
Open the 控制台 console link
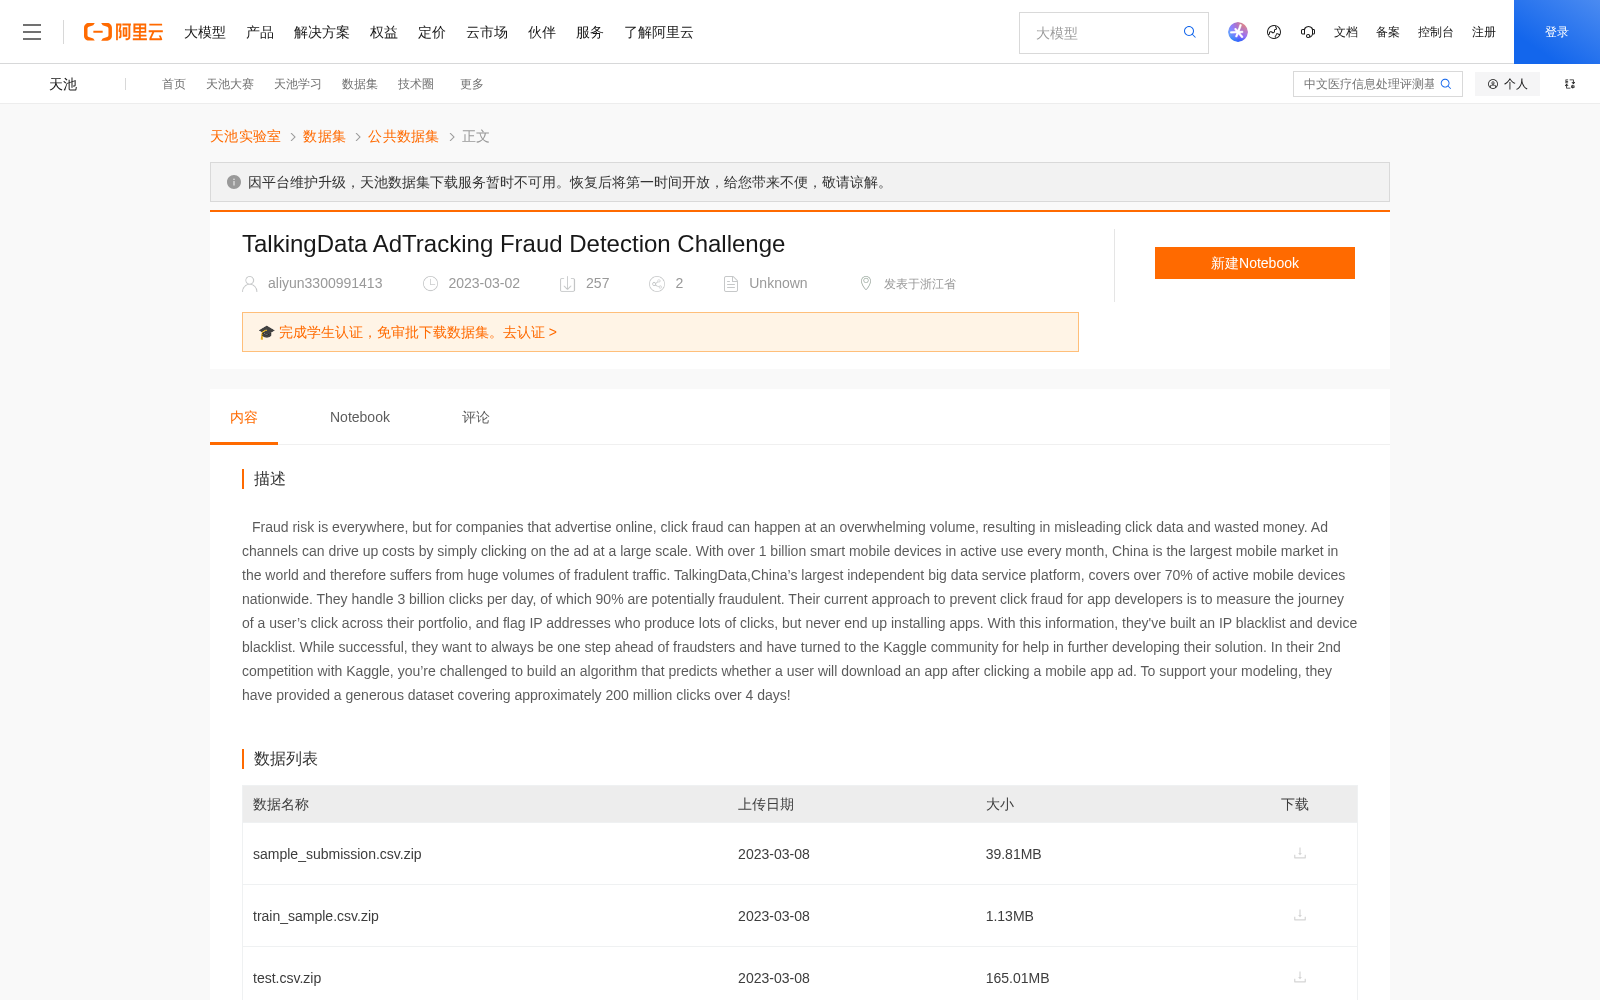[1436, 32]
